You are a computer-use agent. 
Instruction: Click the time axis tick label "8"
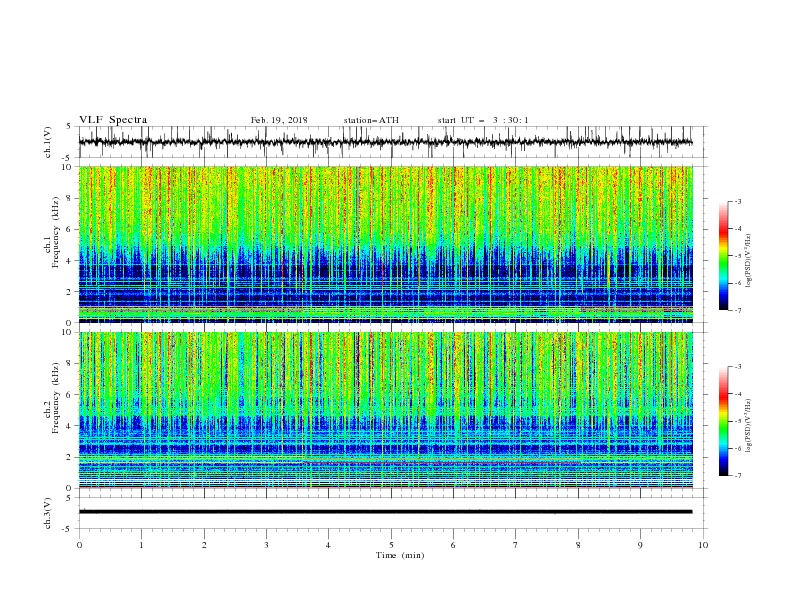click(578, 545)
